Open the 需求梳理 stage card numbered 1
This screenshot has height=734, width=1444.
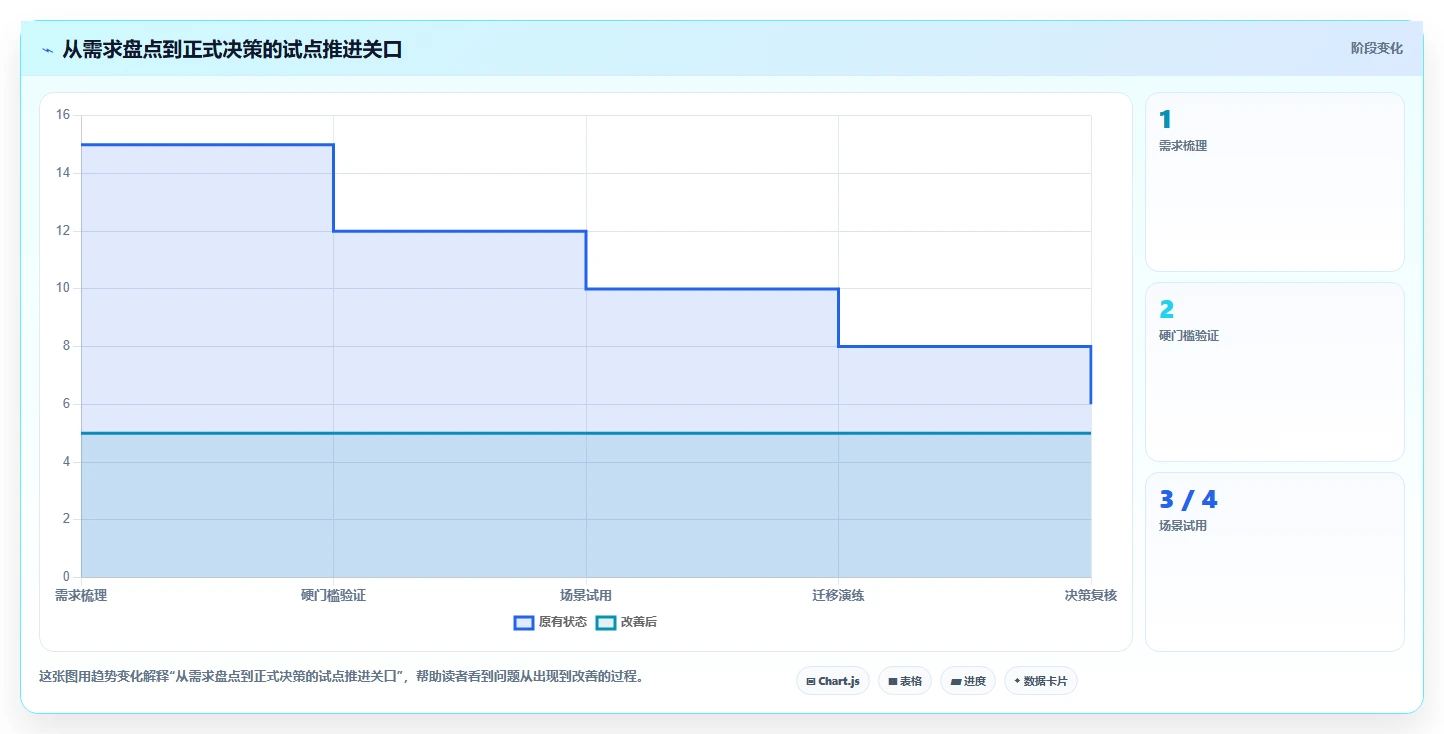point(1275,182)
